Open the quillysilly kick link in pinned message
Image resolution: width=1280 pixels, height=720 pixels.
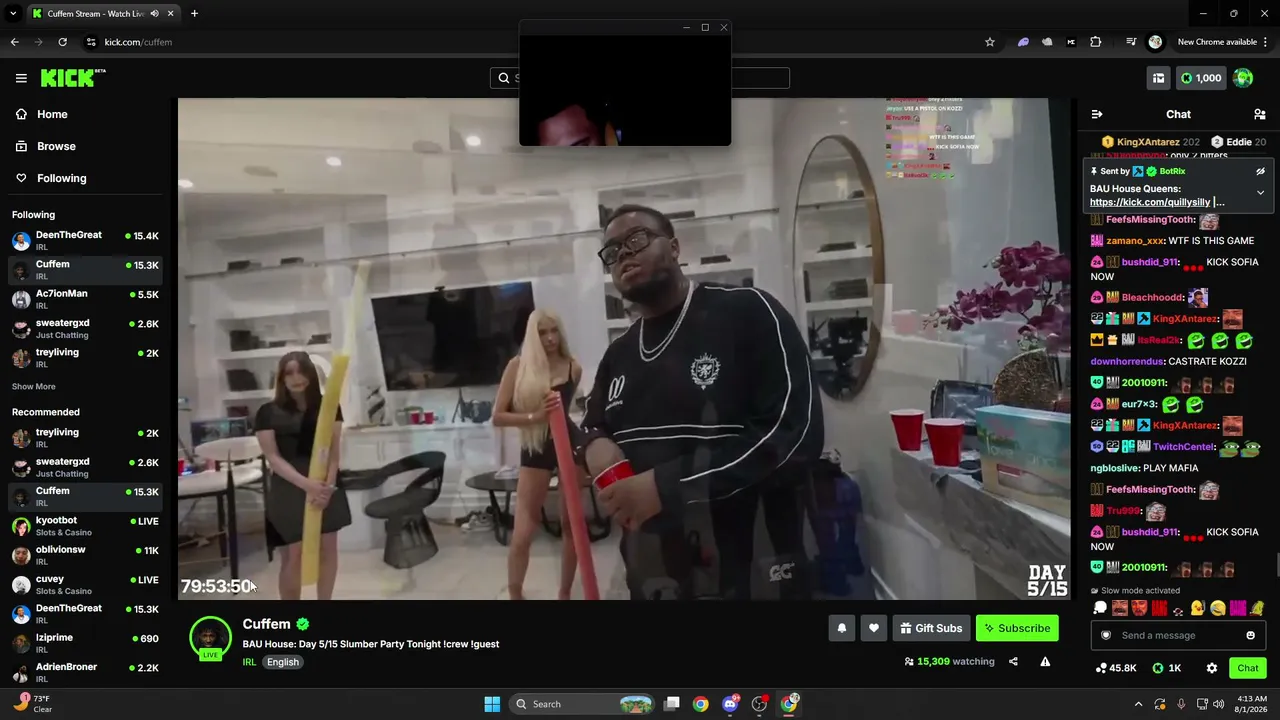coord(1150,202)
